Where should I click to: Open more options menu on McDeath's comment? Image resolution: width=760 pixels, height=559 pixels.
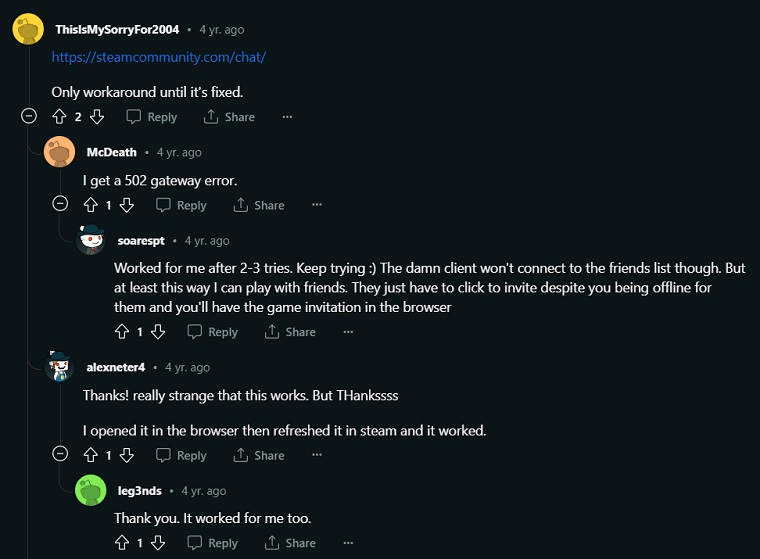(317, 205)
